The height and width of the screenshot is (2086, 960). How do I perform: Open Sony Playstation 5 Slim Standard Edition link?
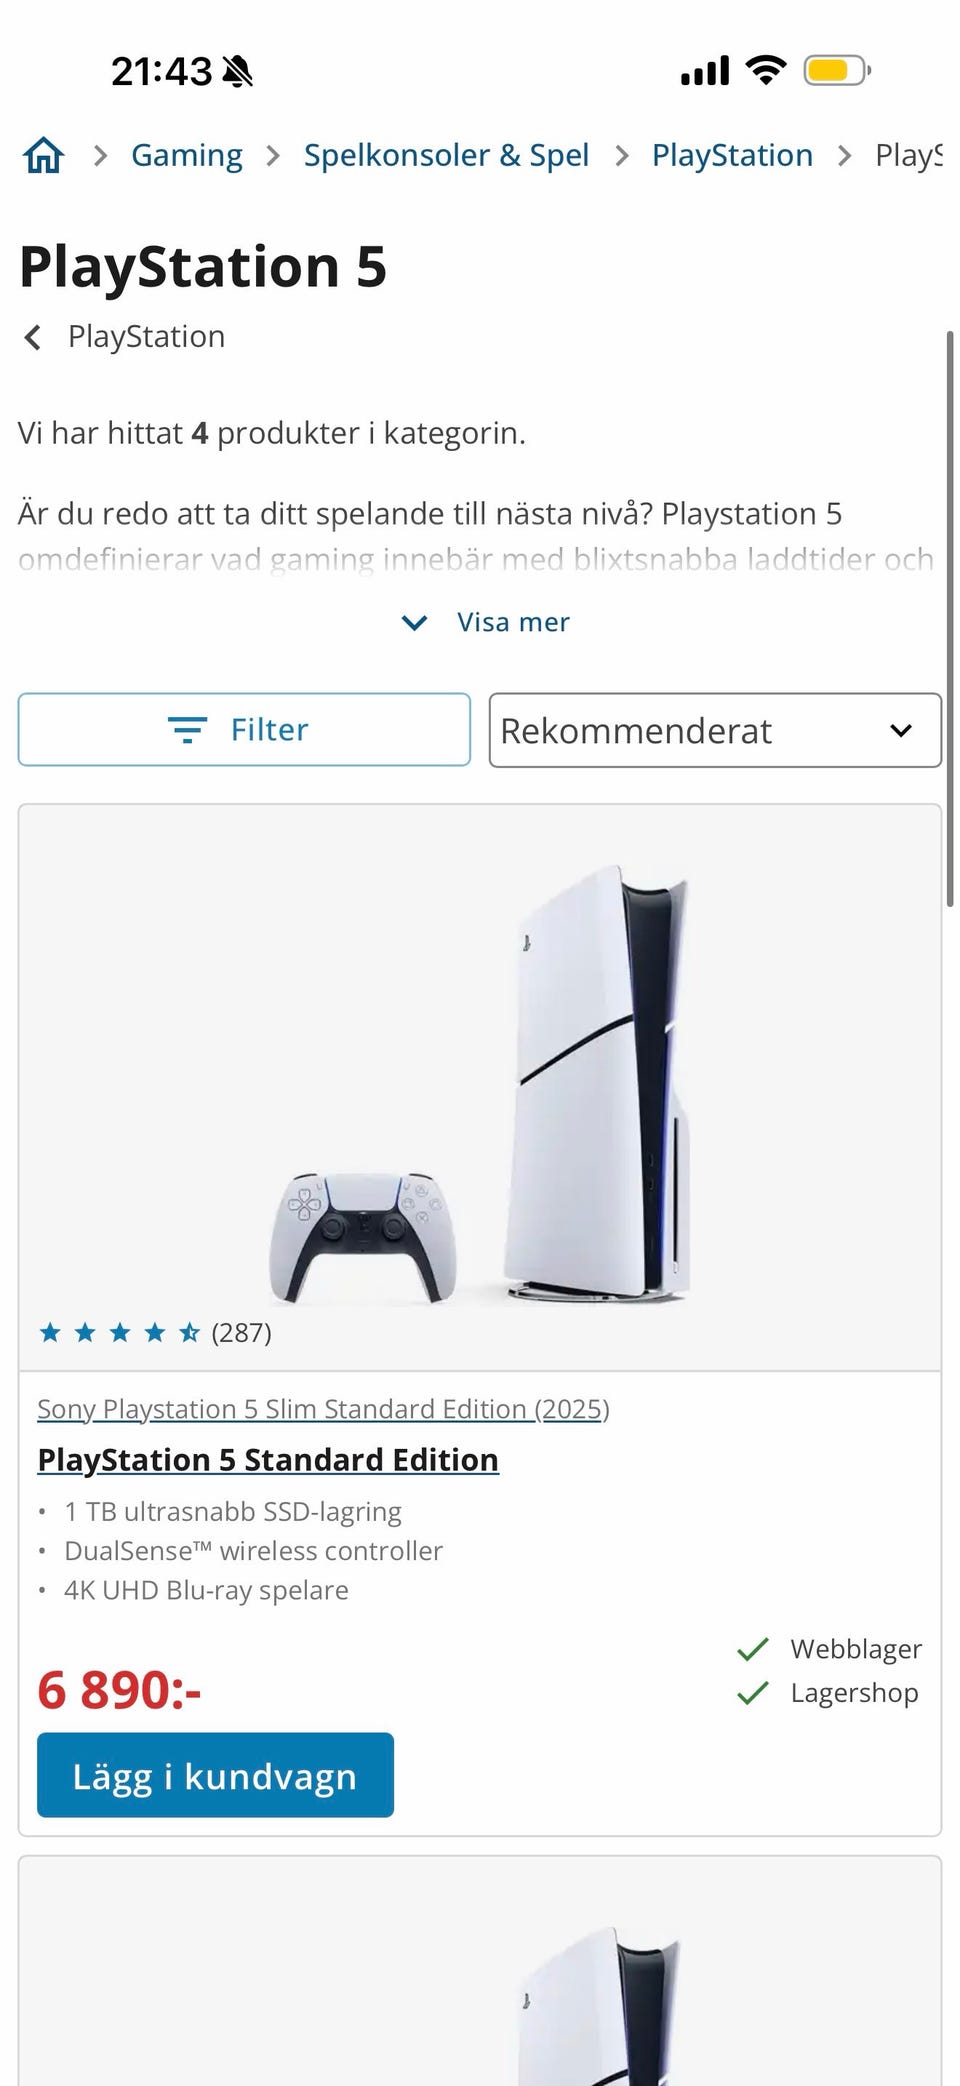point(323,1408)
